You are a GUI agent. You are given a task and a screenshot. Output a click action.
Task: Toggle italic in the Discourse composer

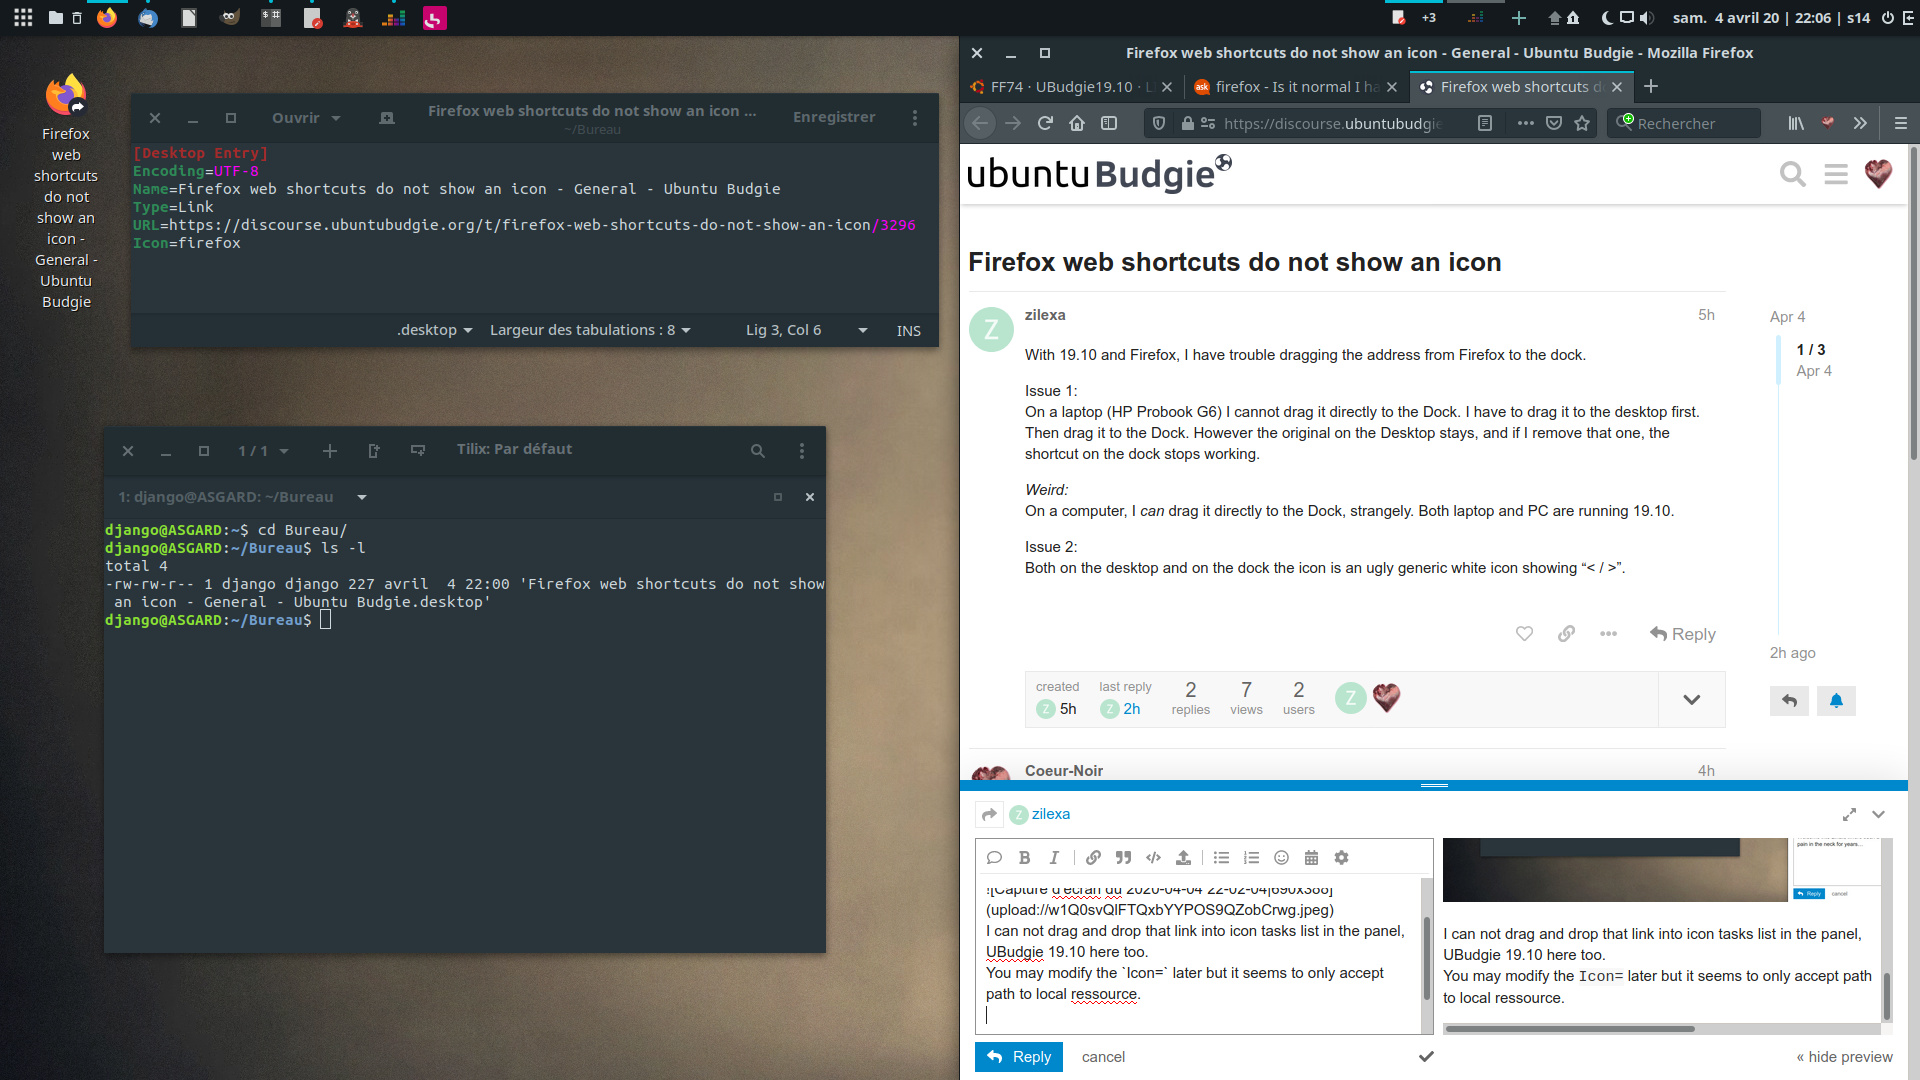pos(1054,858)
